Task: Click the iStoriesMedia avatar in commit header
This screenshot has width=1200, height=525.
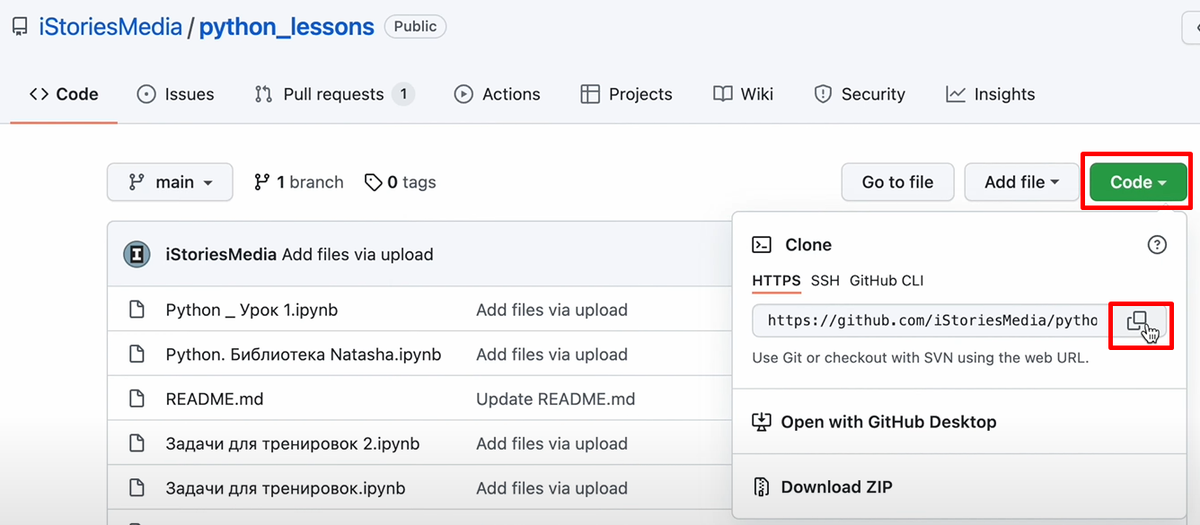Action: (137, 254)
